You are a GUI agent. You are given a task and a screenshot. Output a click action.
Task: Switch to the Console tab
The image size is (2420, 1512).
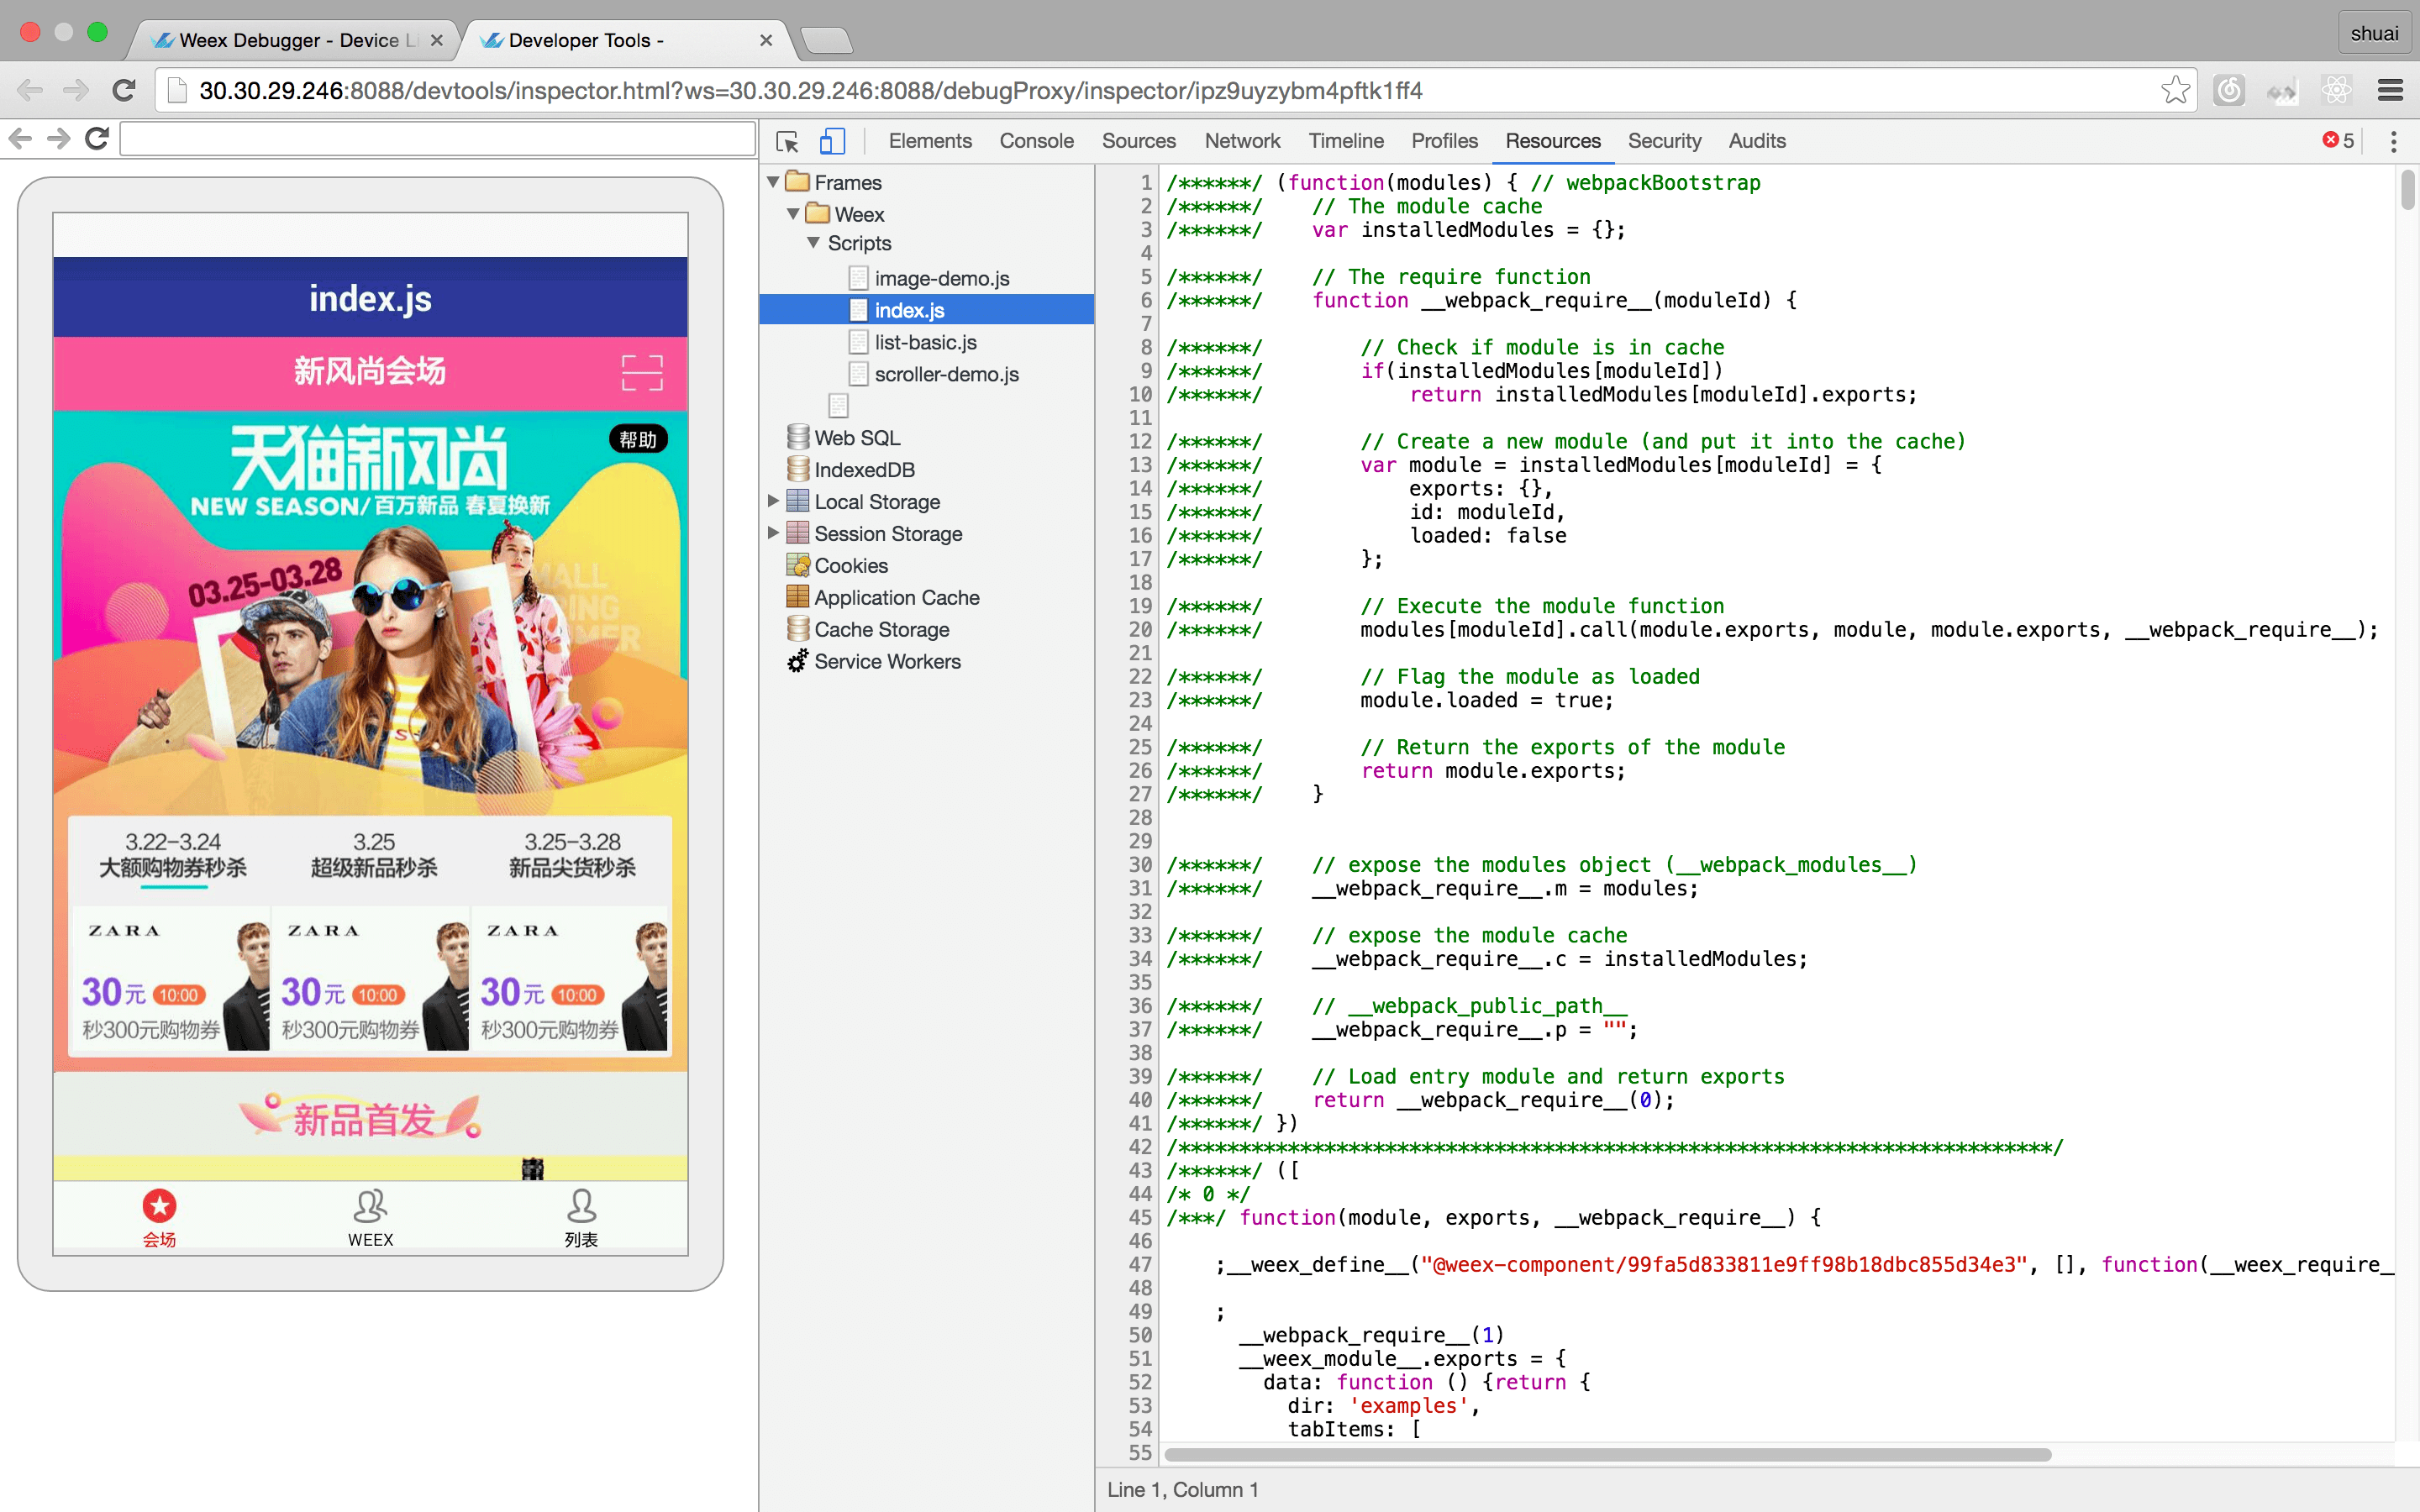(1036, 141)
